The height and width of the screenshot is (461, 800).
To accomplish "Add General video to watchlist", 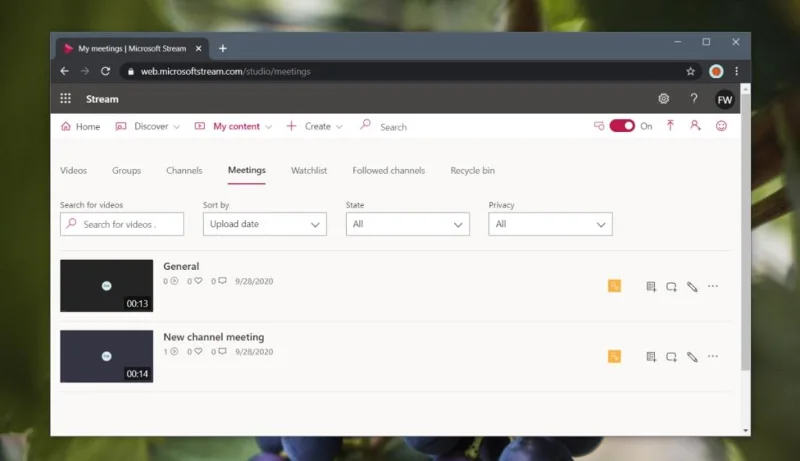I will (671, 287).
